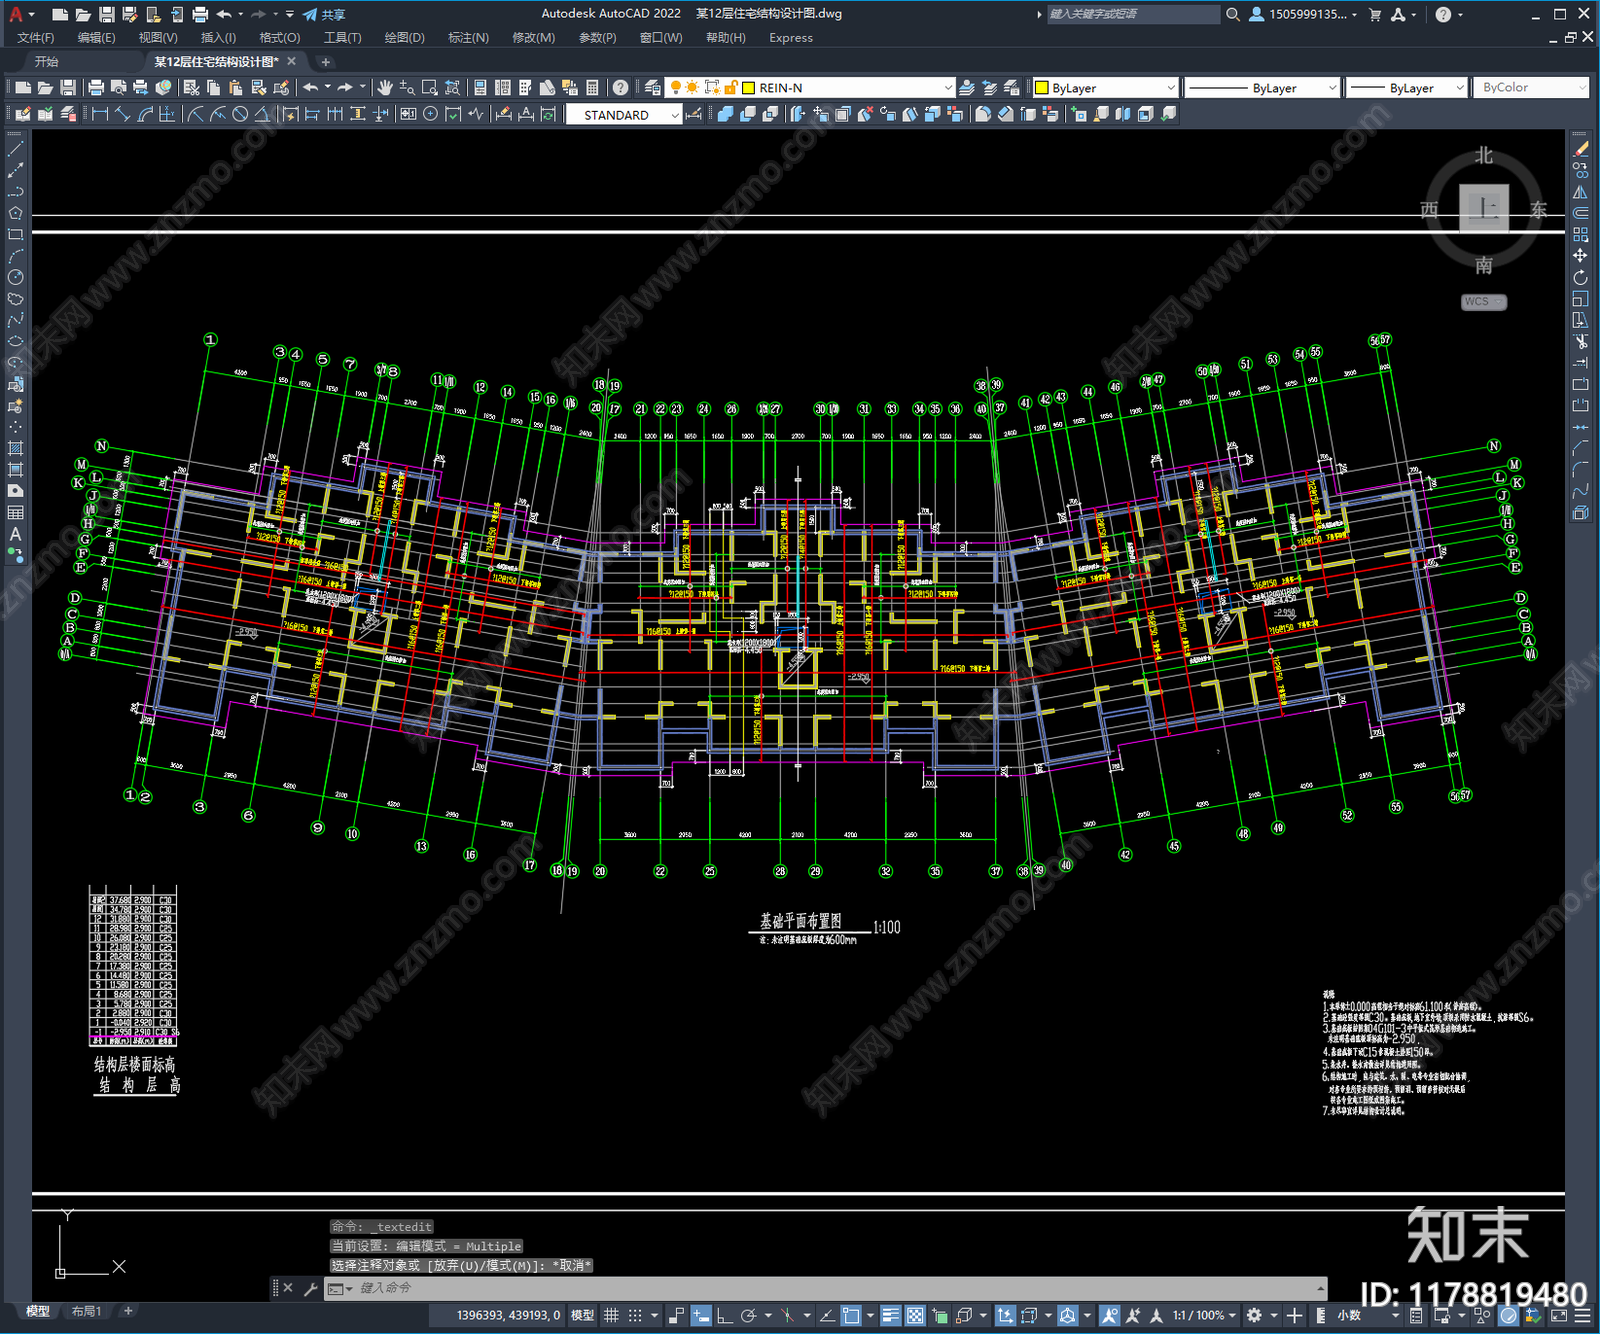Open the 标注(N) menu
Screen dimensions: 1600x1334
pos(468,38)
